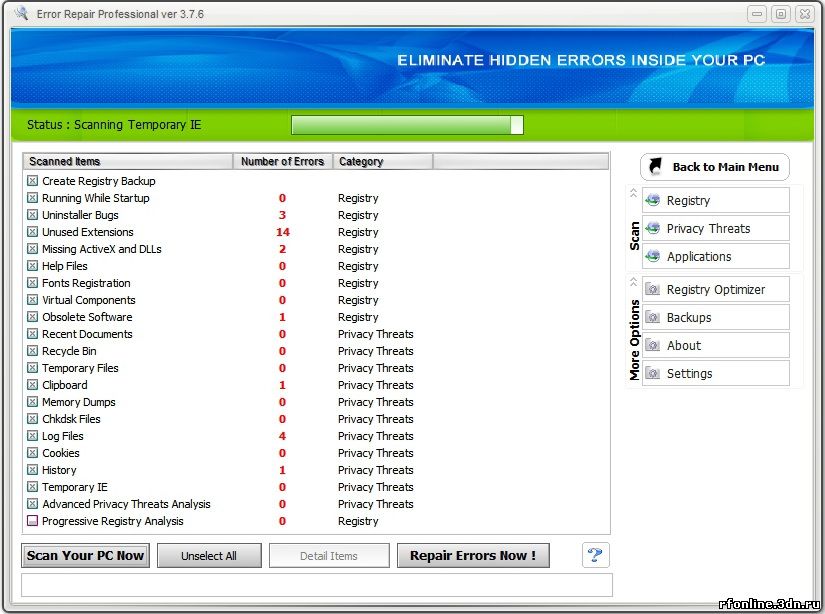Click the green scan progress bar
This screenshot has width=825, height=614.
point(407,125)
